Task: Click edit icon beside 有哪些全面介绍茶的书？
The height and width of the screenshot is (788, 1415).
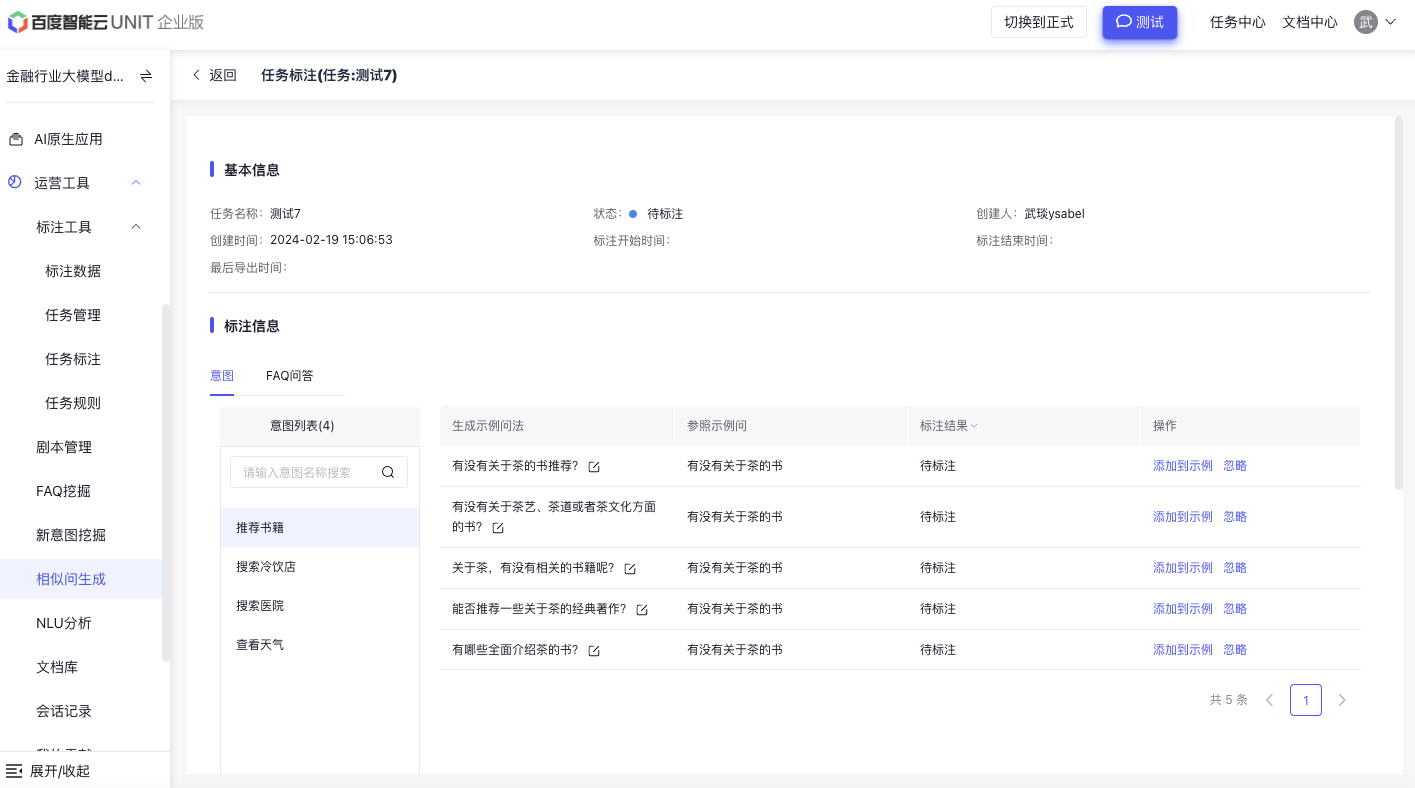Action: tap(594, 651)
